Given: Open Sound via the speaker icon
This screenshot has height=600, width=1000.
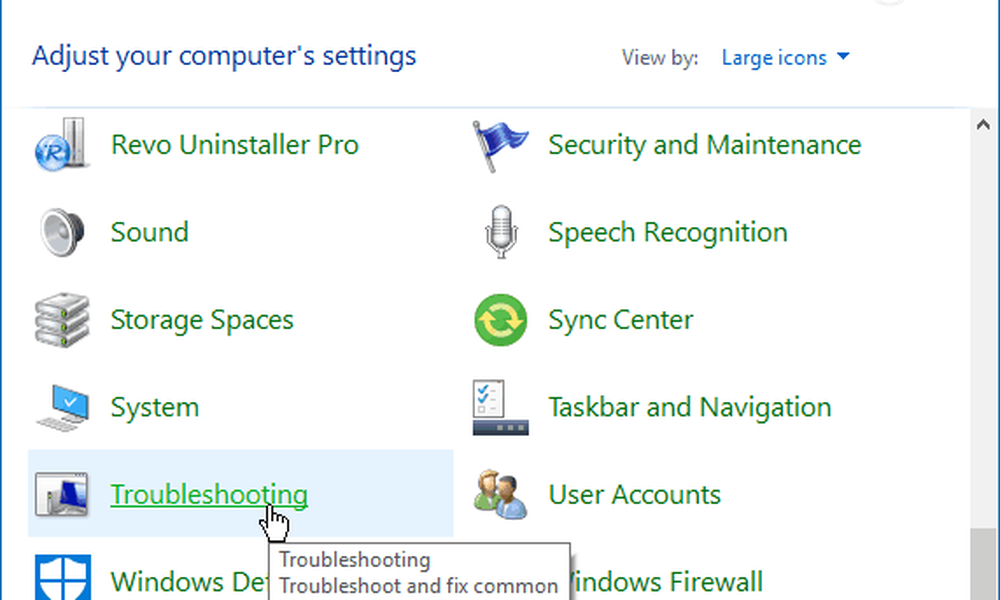Looking at the screenshot, I should [x=63, y=233].
